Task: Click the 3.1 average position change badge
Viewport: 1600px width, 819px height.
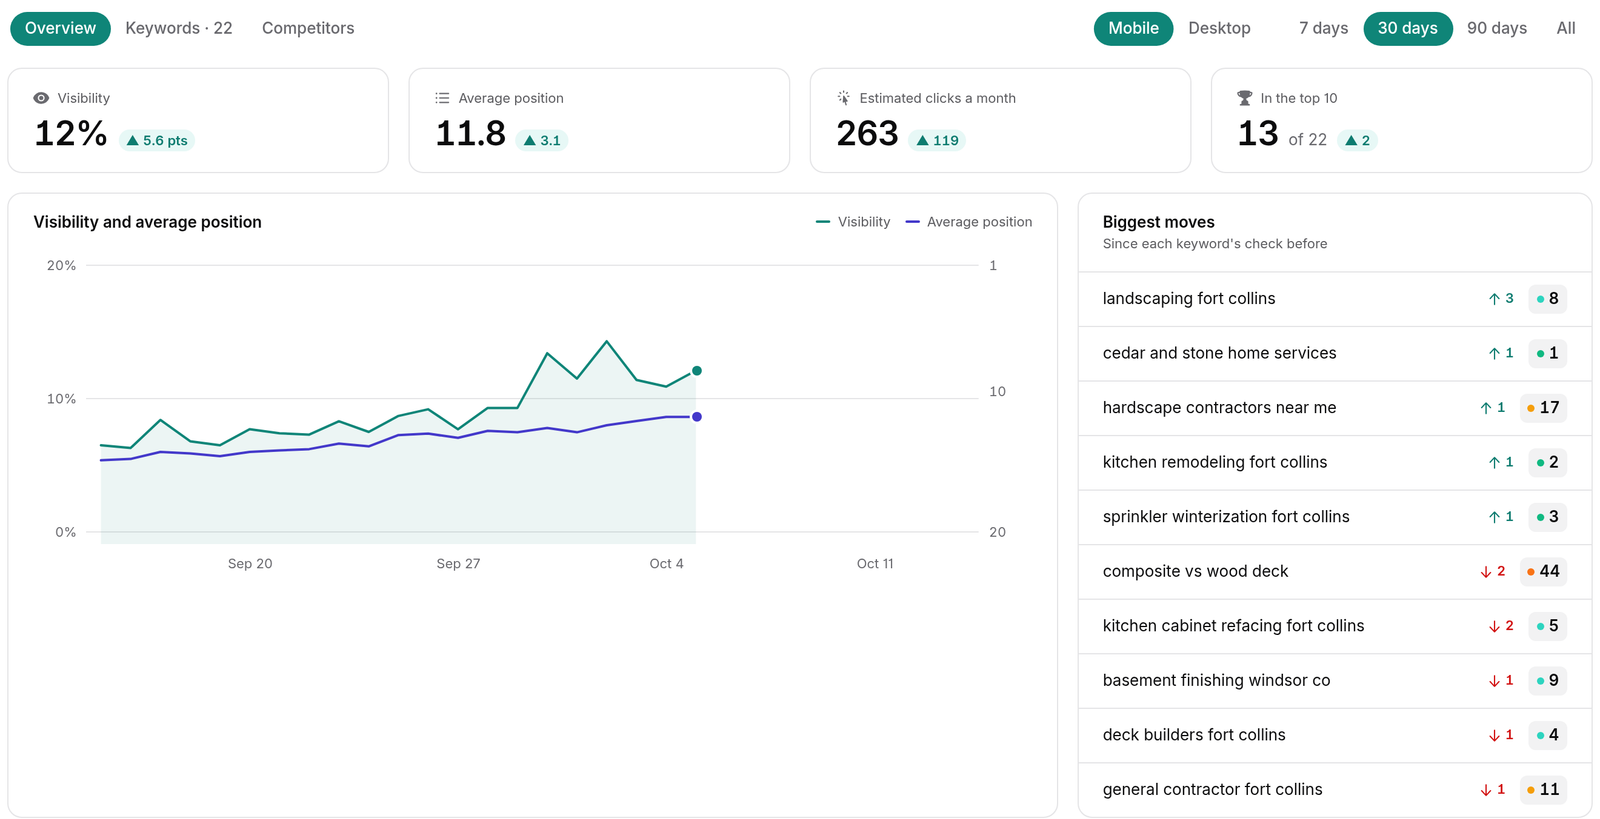Action: coord(542,141)
